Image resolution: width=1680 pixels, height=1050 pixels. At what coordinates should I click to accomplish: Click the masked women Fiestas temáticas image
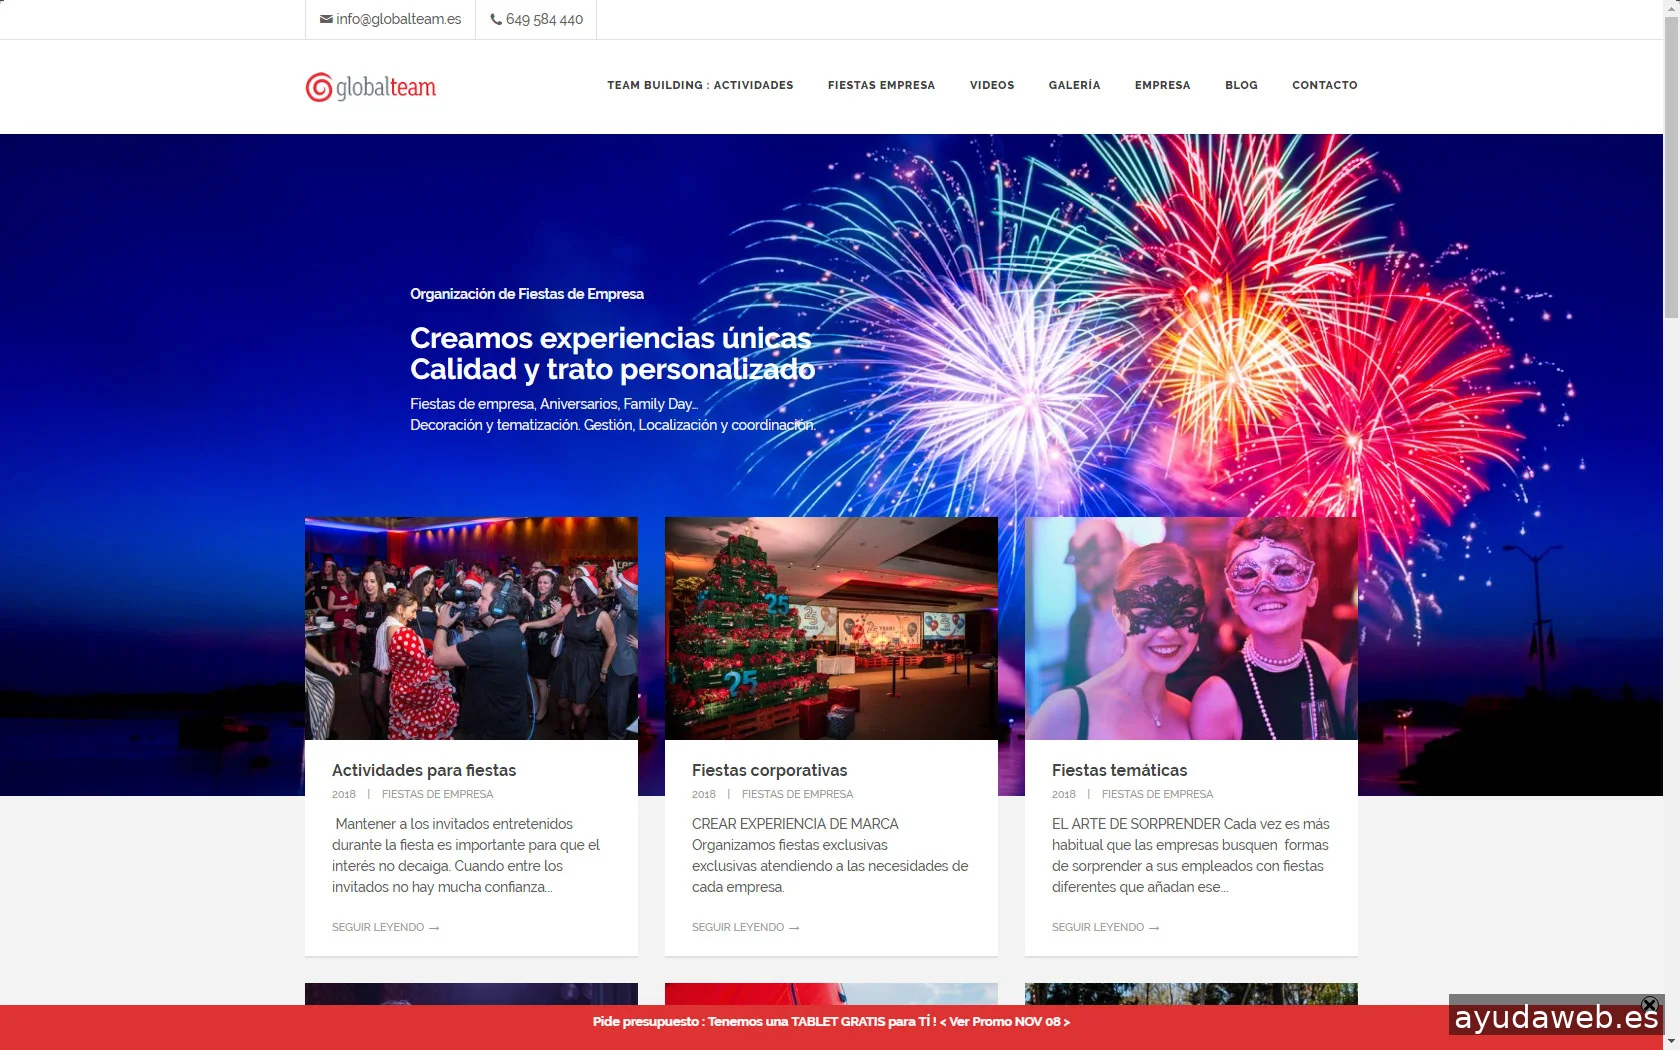pos(1191,628)
